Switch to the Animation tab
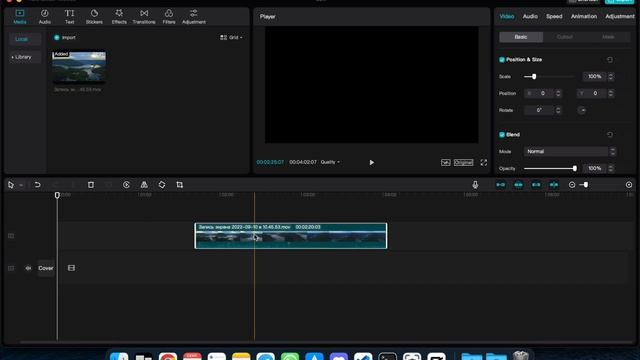This screenshot has height=360, width=640. (x=584, y=16)
